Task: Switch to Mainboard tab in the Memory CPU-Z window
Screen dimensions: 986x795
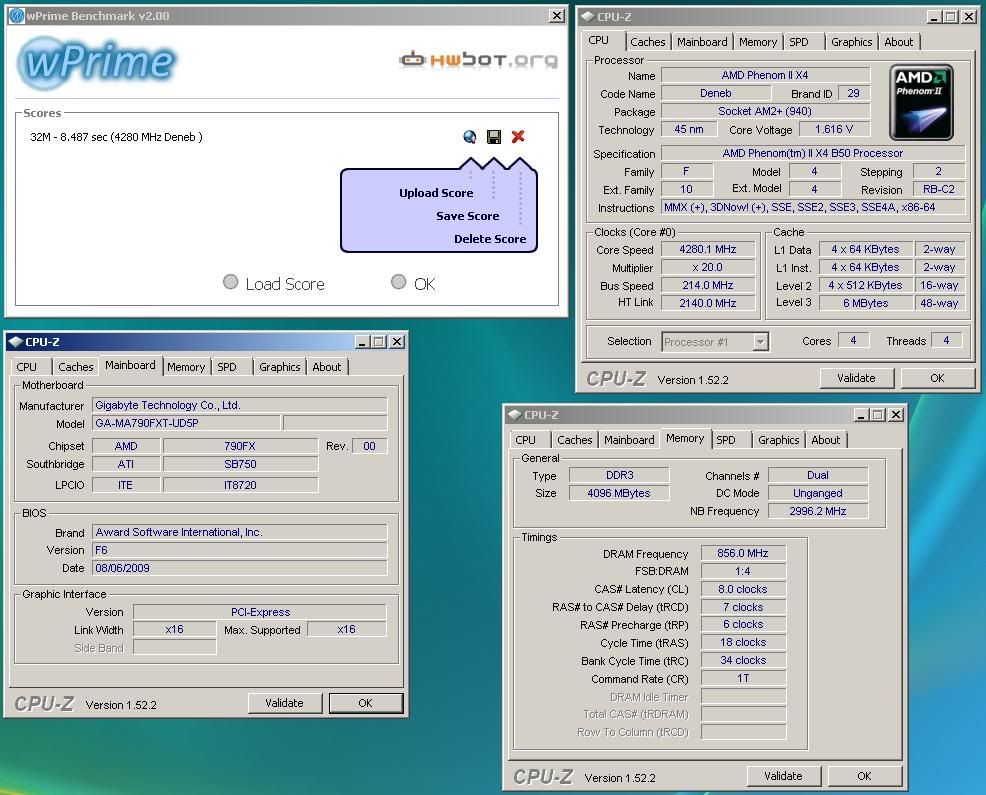Action: pyautogui.click(x=629, y=440)
